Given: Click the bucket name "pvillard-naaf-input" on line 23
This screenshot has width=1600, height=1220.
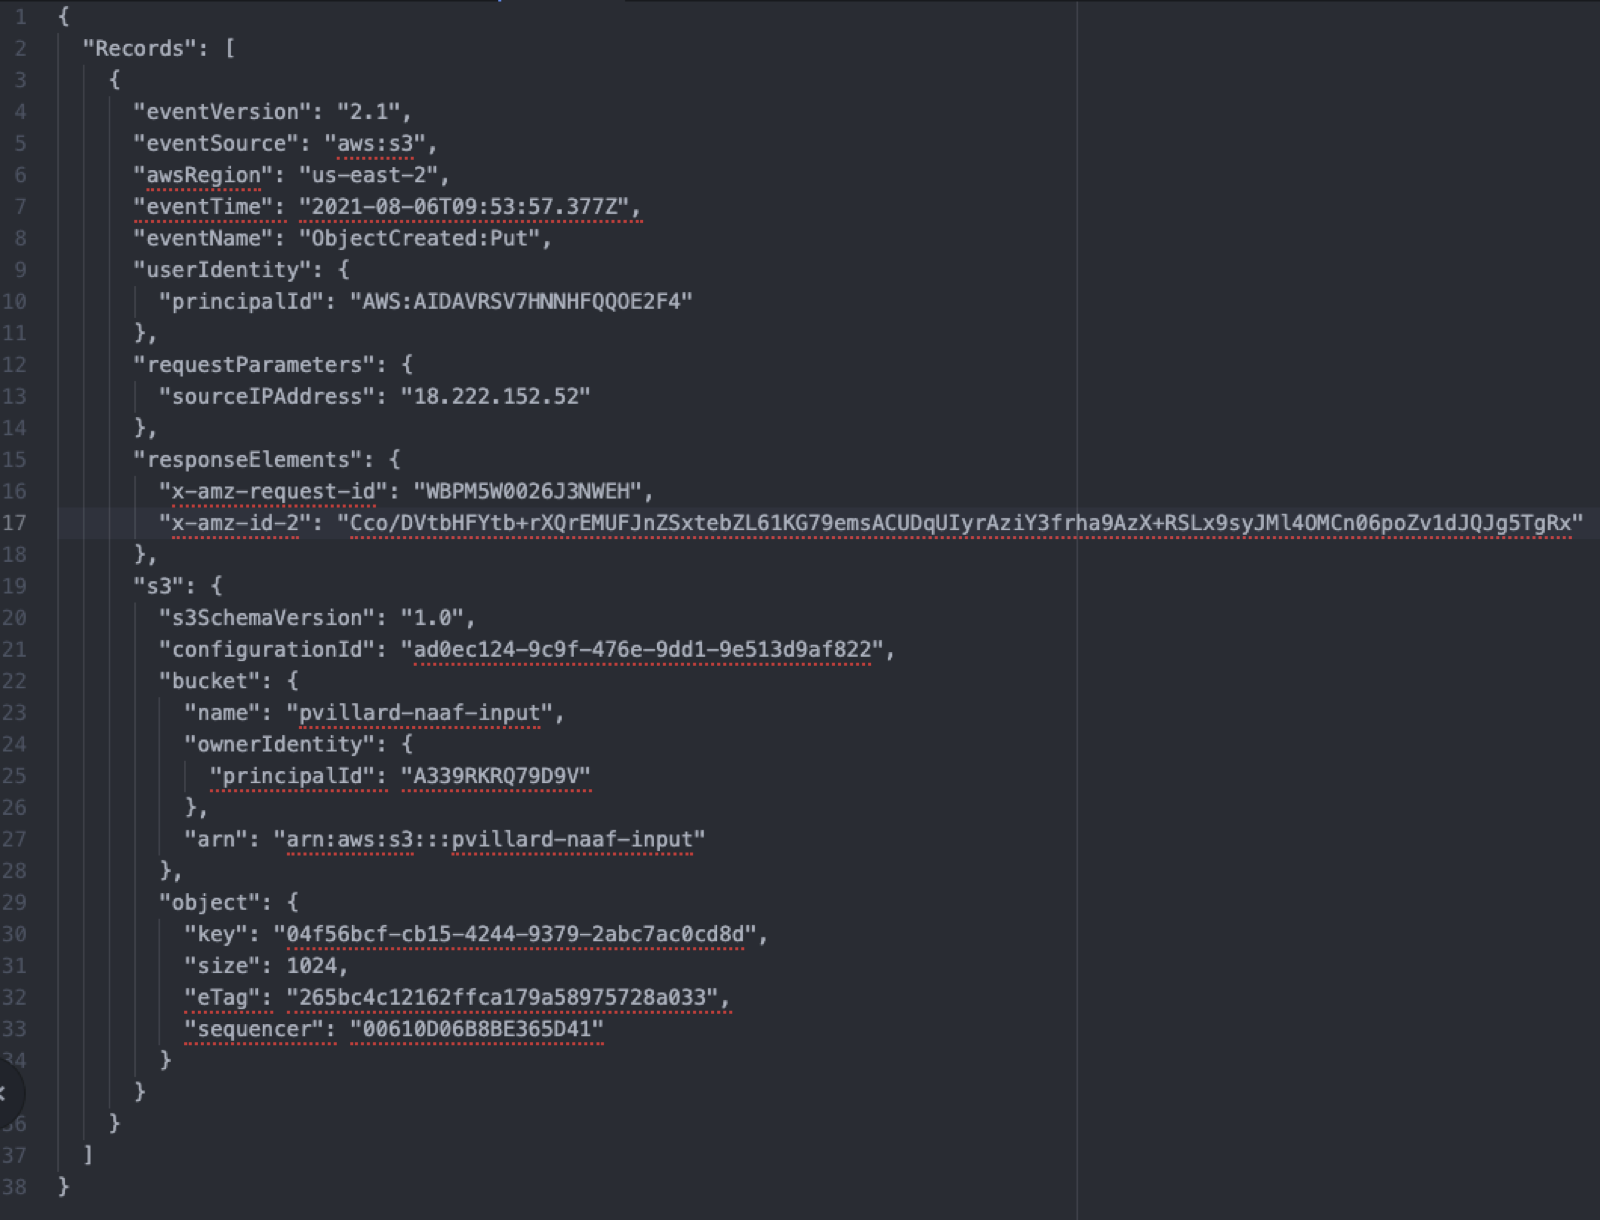Looking at the screenshot, I should pos(420,713).
